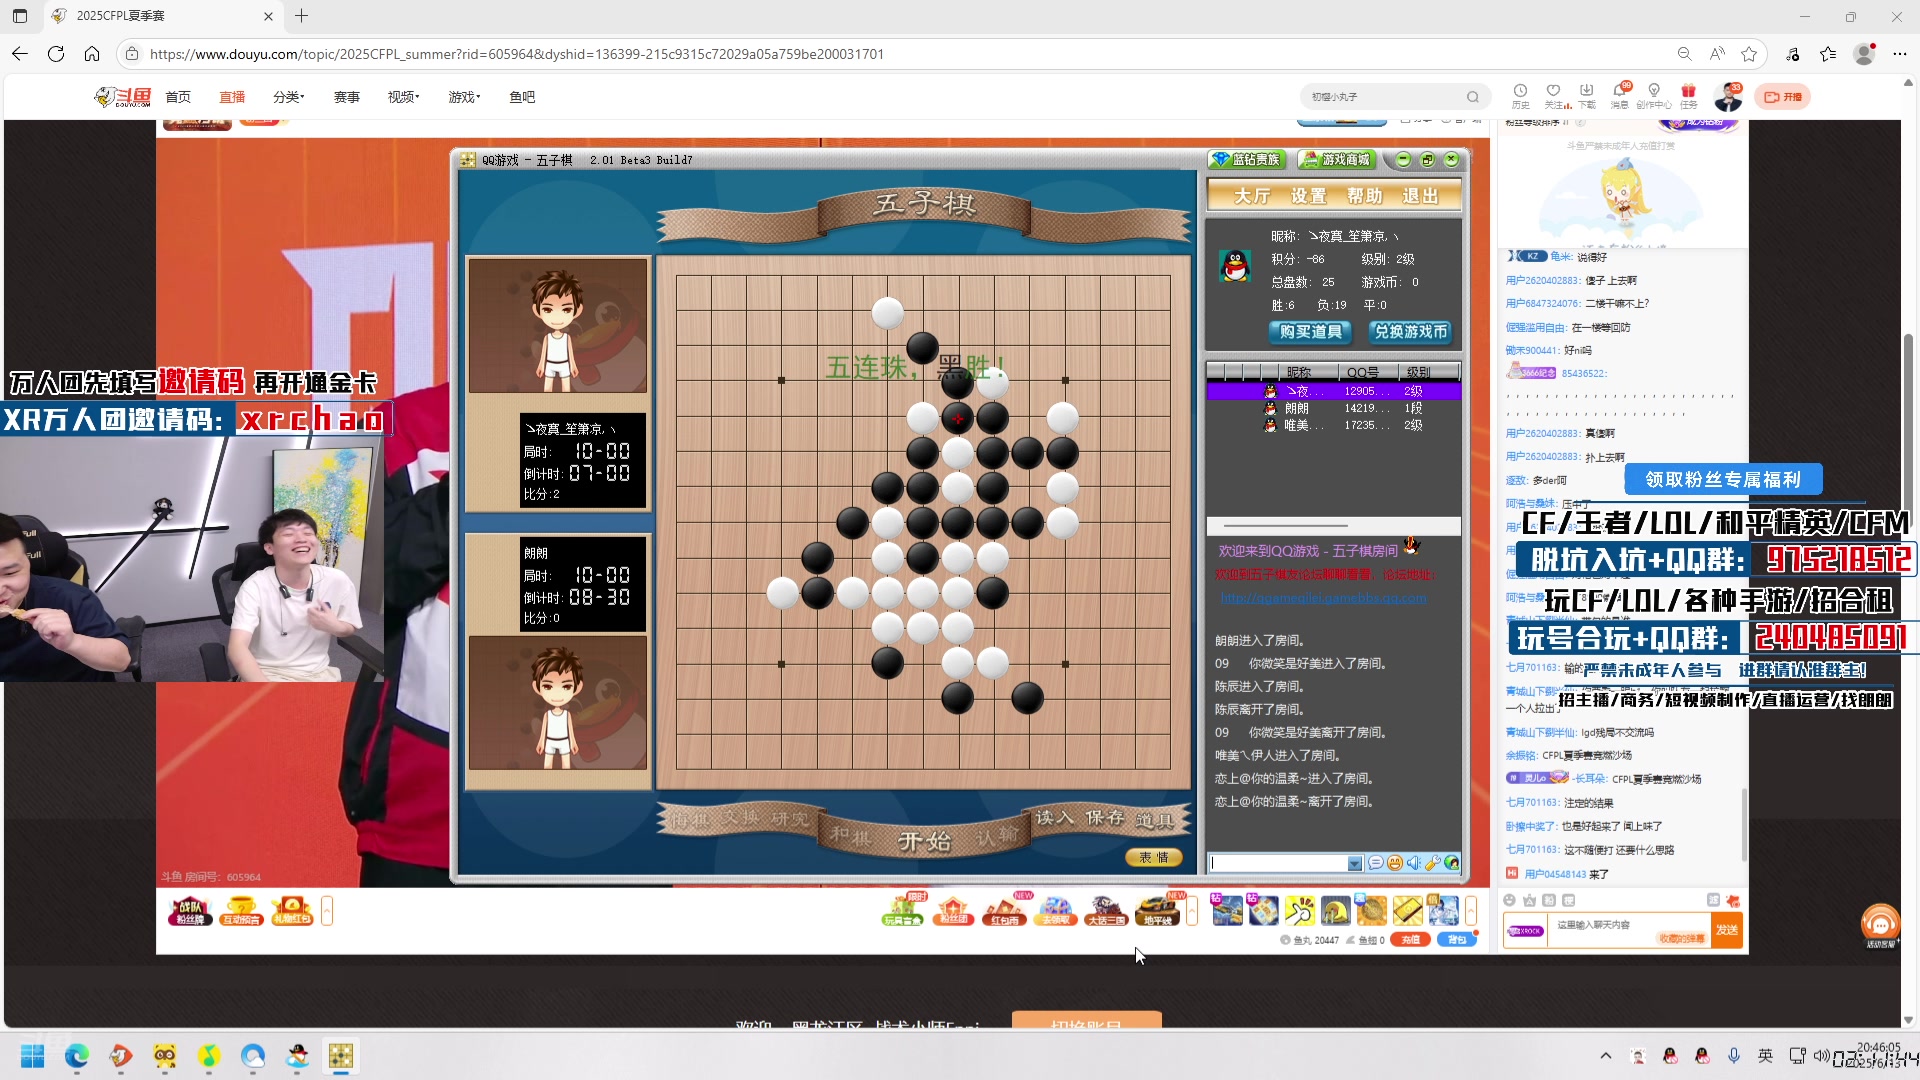Viewport: 1920px width, 1080px height.
Task: Expand gift bar with rightmost chevron
Action: (1470, 911)
